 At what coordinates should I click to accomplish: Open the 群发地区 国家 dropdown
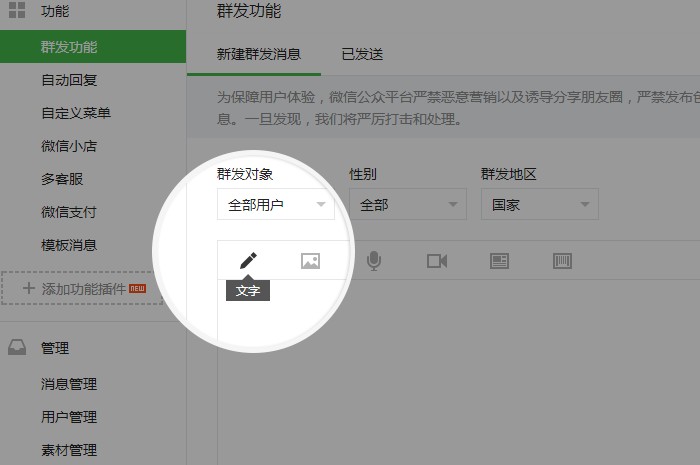pos(540,204)
